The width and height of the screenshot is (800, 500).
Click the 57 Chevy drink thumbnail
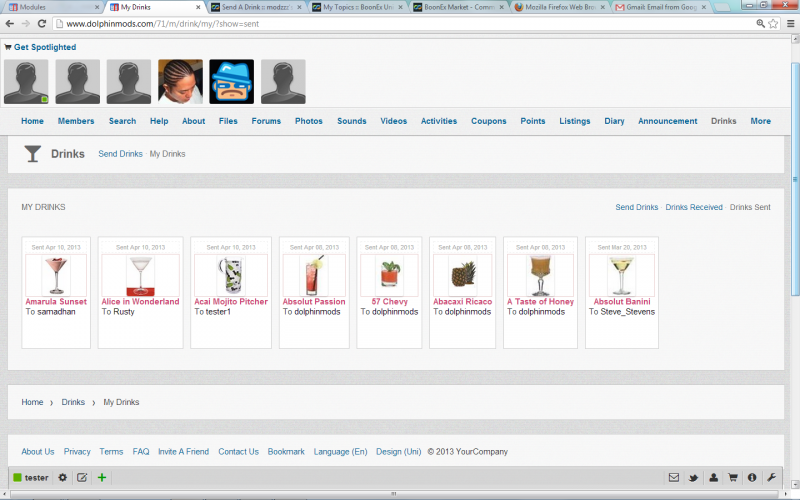tap(389, 275)
